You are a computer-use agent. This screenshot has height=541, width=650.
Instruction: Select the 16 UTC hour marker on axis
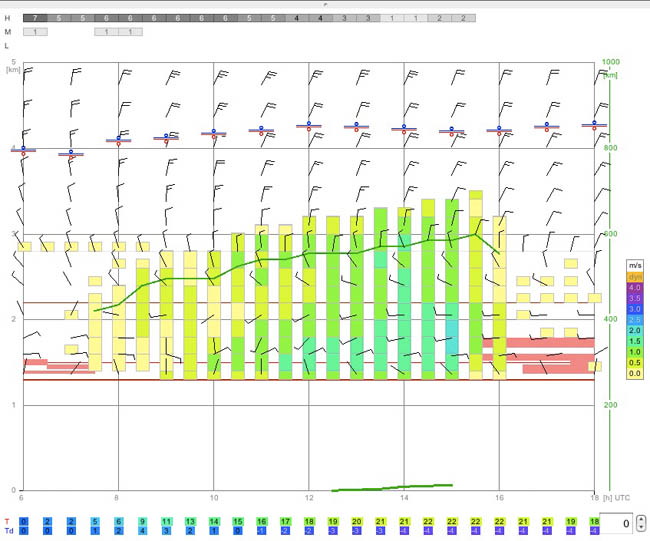[499, 497]
